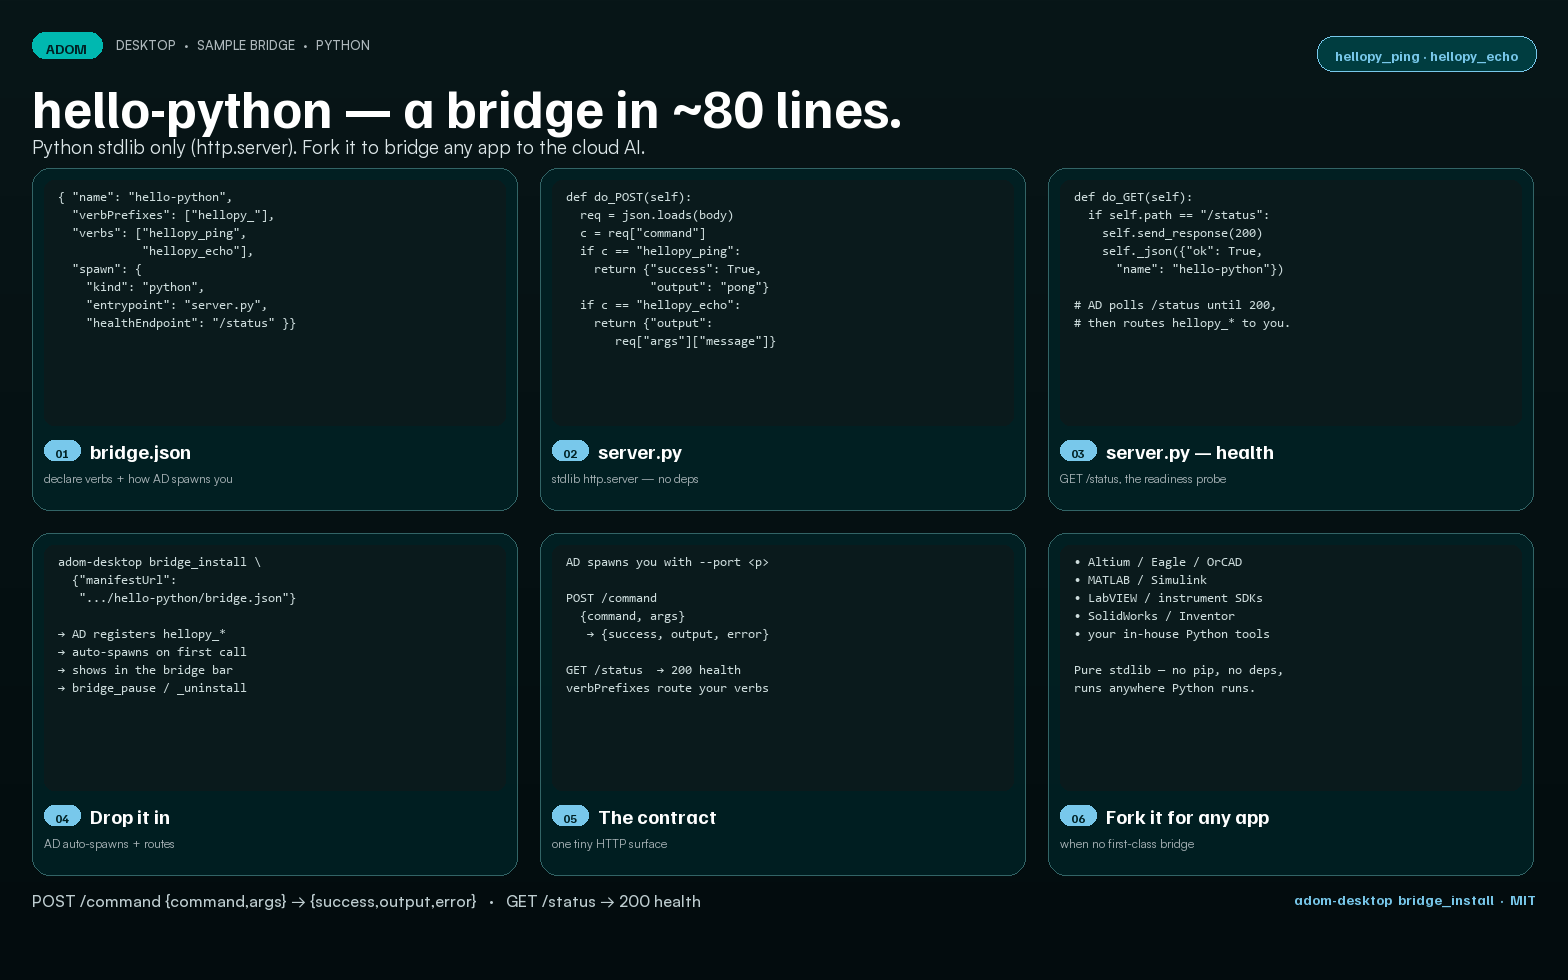Click the 'SolidWorks / Inventor' bullet
The width and height of the screenshot is (1568, 980).
[x=1154, y=616]
